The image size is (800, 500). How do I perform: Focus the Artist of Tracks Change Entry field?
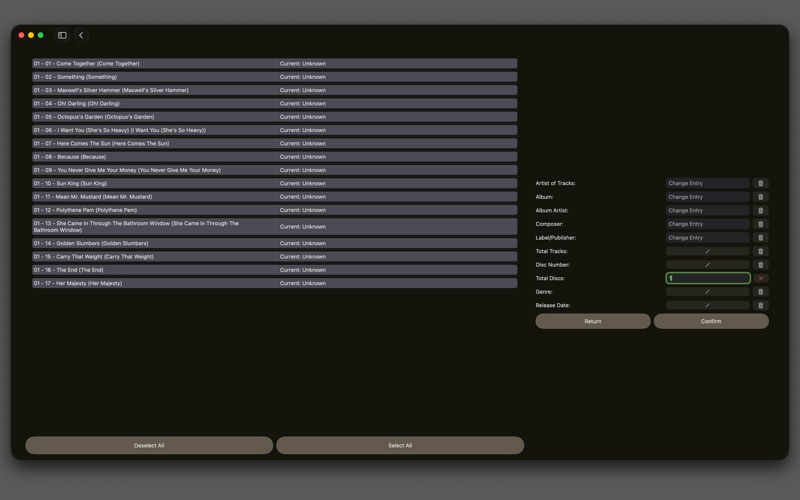click(708, 183)
